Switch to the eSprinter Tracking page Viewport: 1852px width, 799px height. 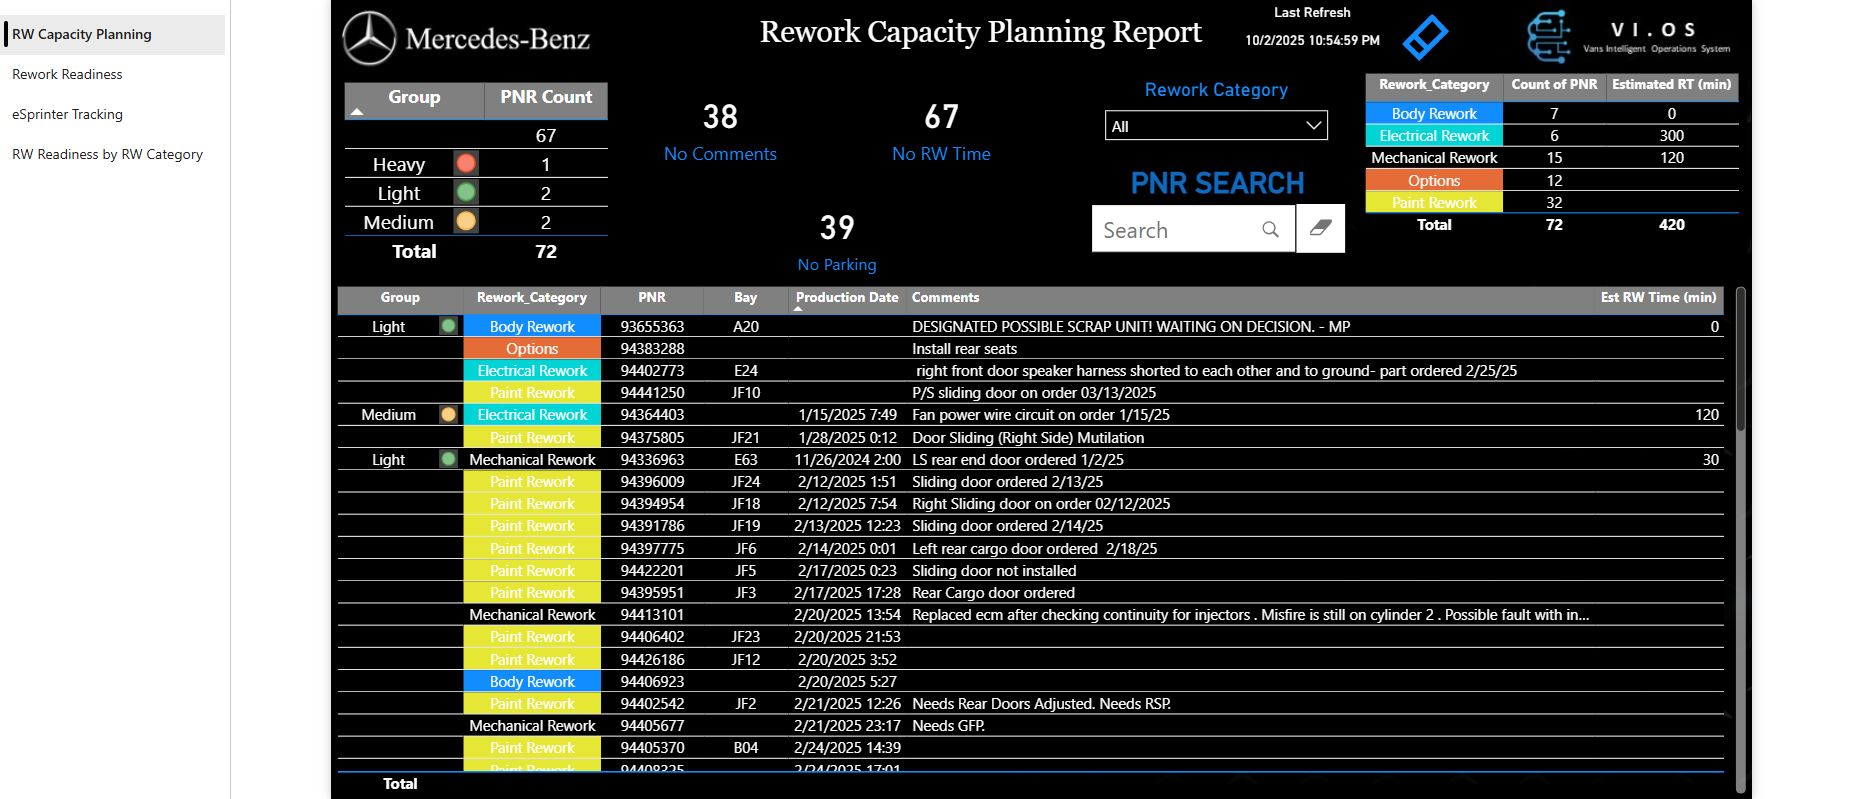pyautogui.click(x=67, y=114)
